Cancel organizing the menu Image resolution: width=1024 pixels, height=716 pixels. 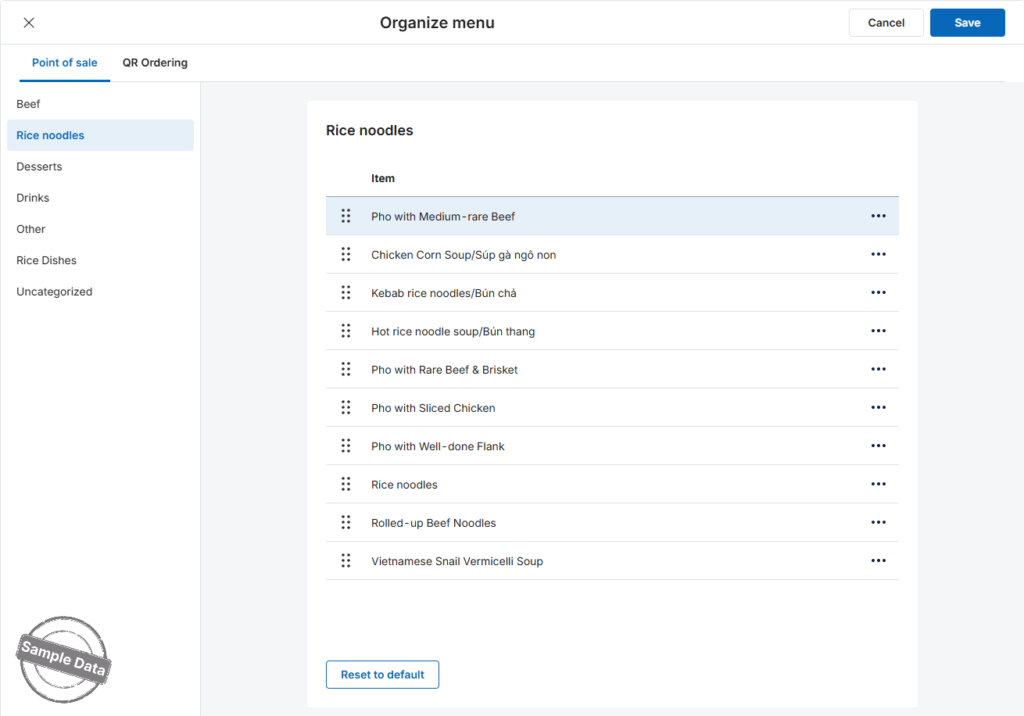(x=886, y=23)
